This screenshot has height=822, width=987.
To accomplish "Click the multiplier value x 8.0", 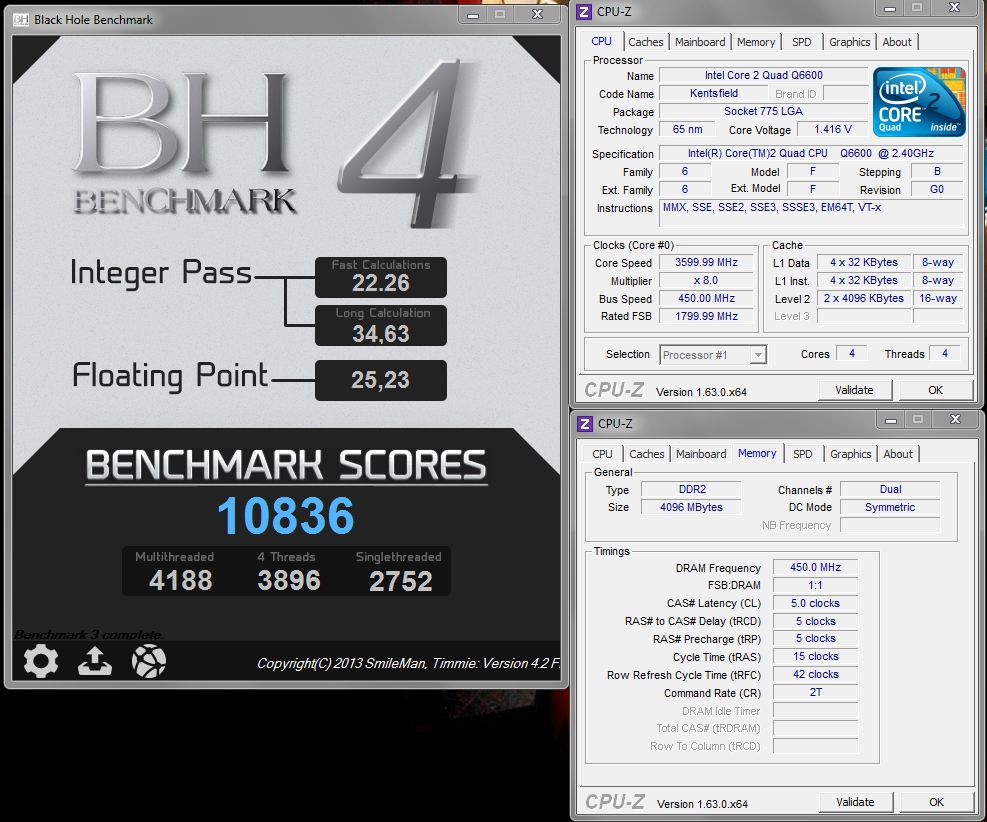I will pyautogui.click(x=706, y=281).
